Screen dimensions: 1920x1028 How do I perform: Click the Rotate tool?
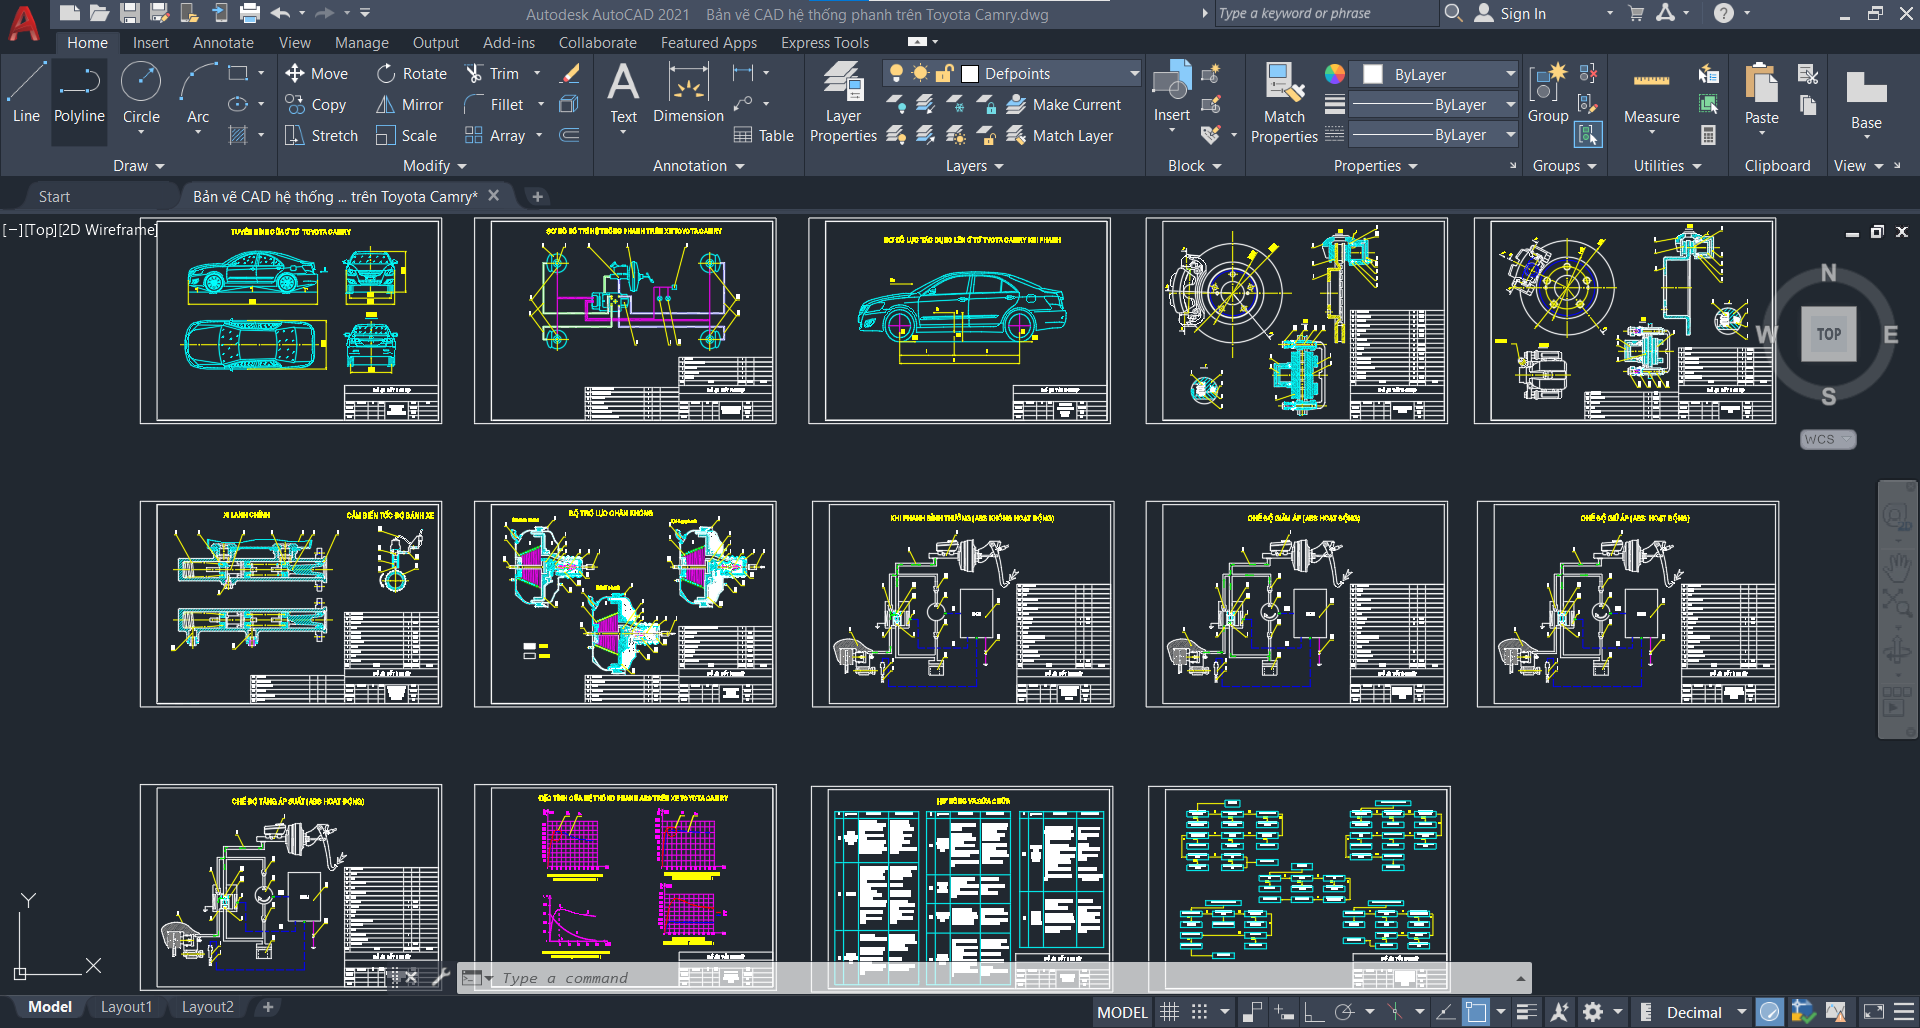tap(412, 73)
